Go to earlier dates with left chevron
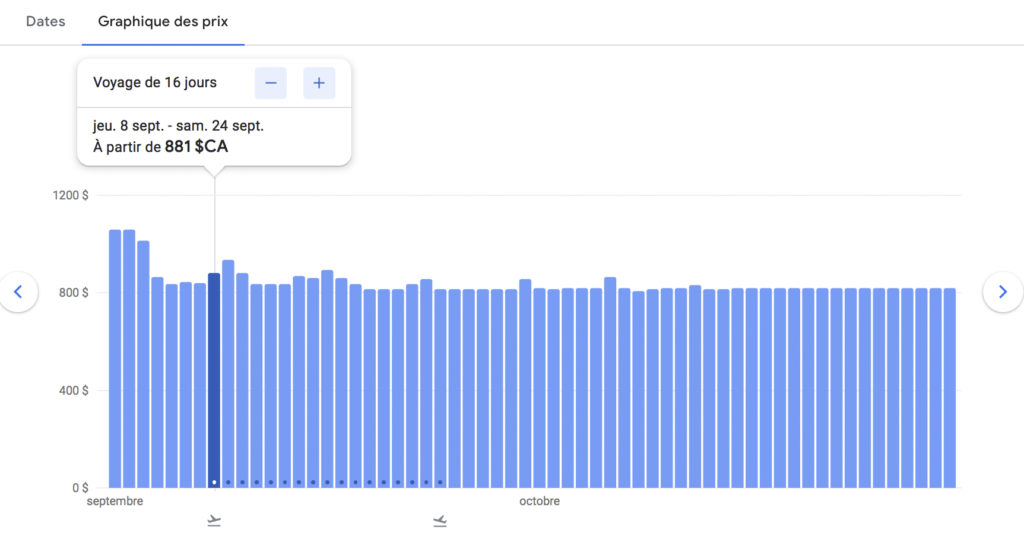Viewport: 1024px width, 536px height. [x=18, y=292]
